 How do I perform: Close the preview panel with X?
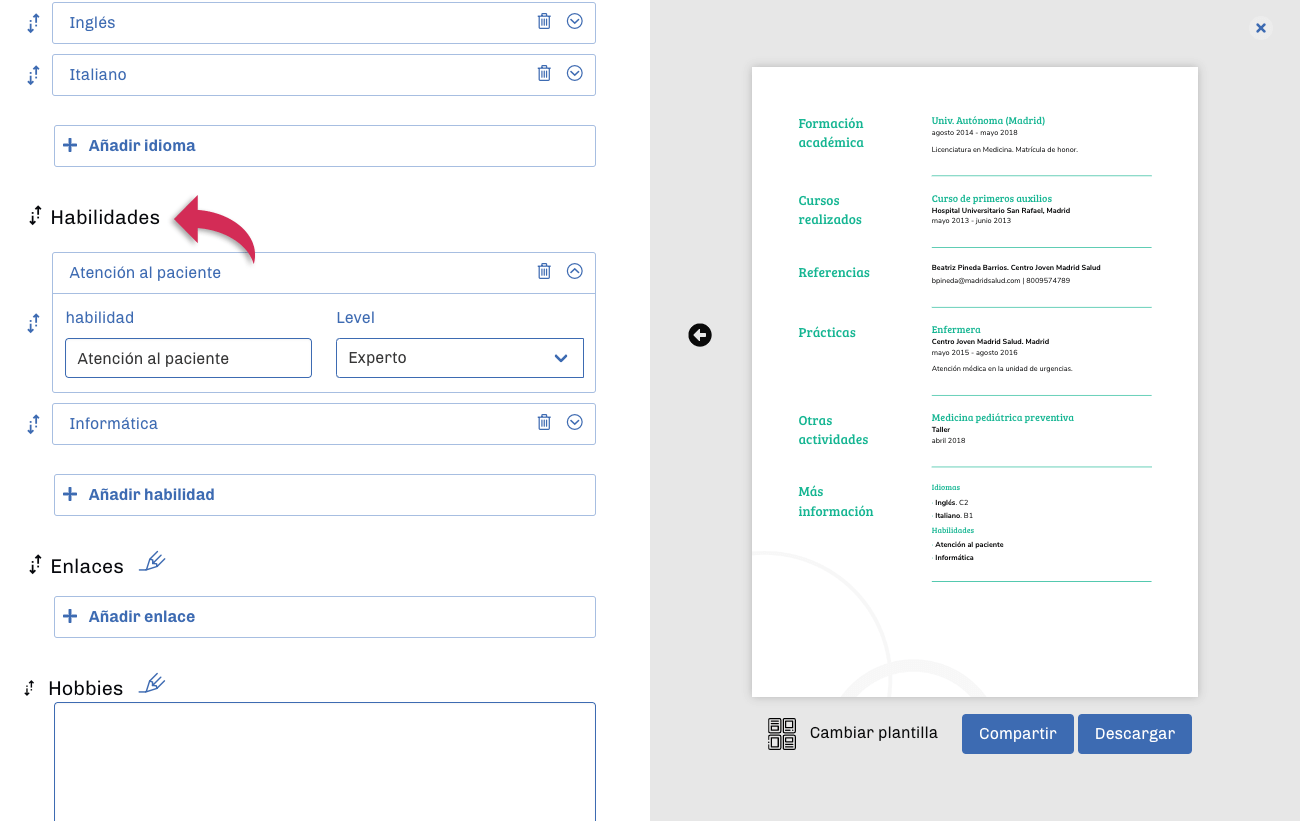1261,28
